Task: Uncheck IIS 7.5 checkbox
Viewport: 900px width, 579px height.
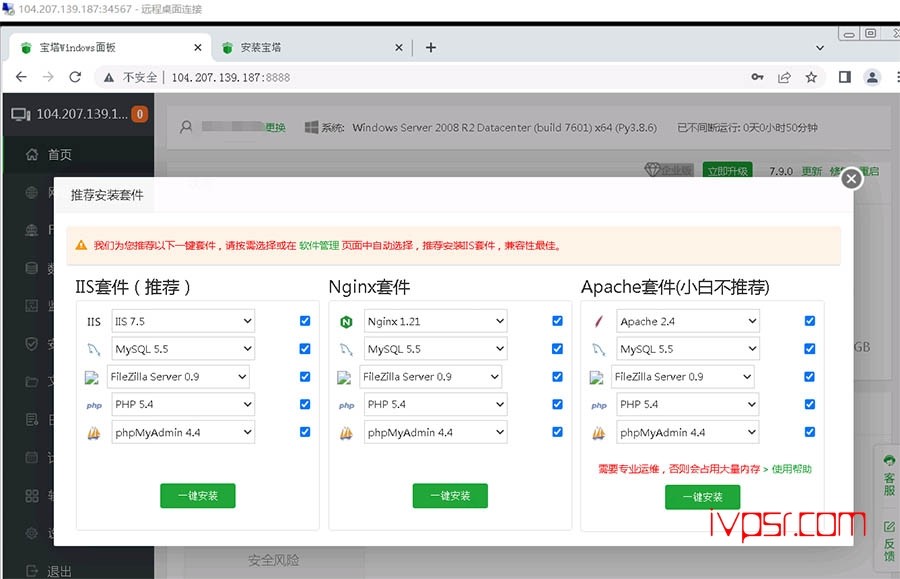Action: point(305,321)
